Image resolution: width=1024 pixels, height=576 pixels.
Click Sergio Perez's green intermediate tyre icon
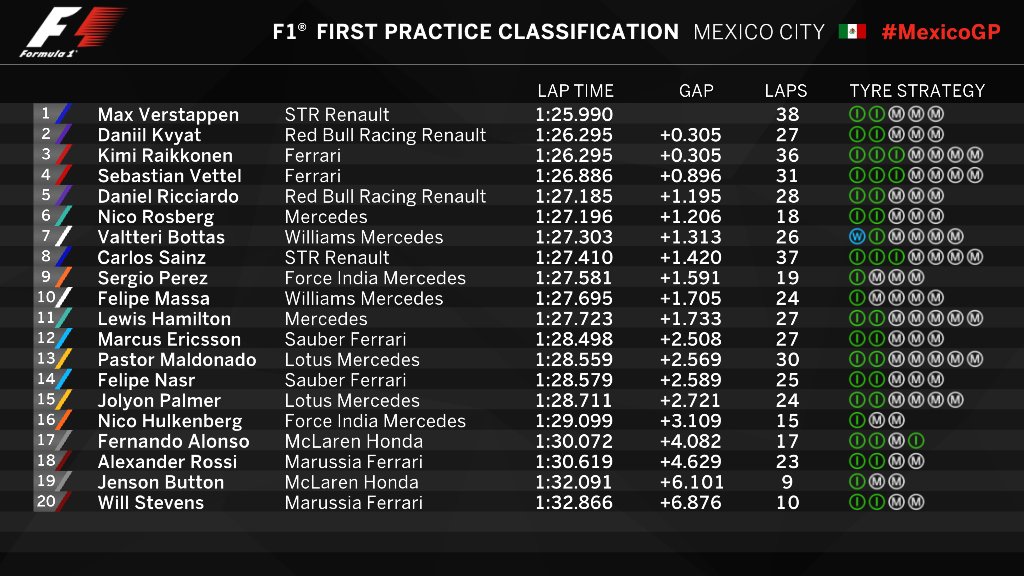(856, 278)
